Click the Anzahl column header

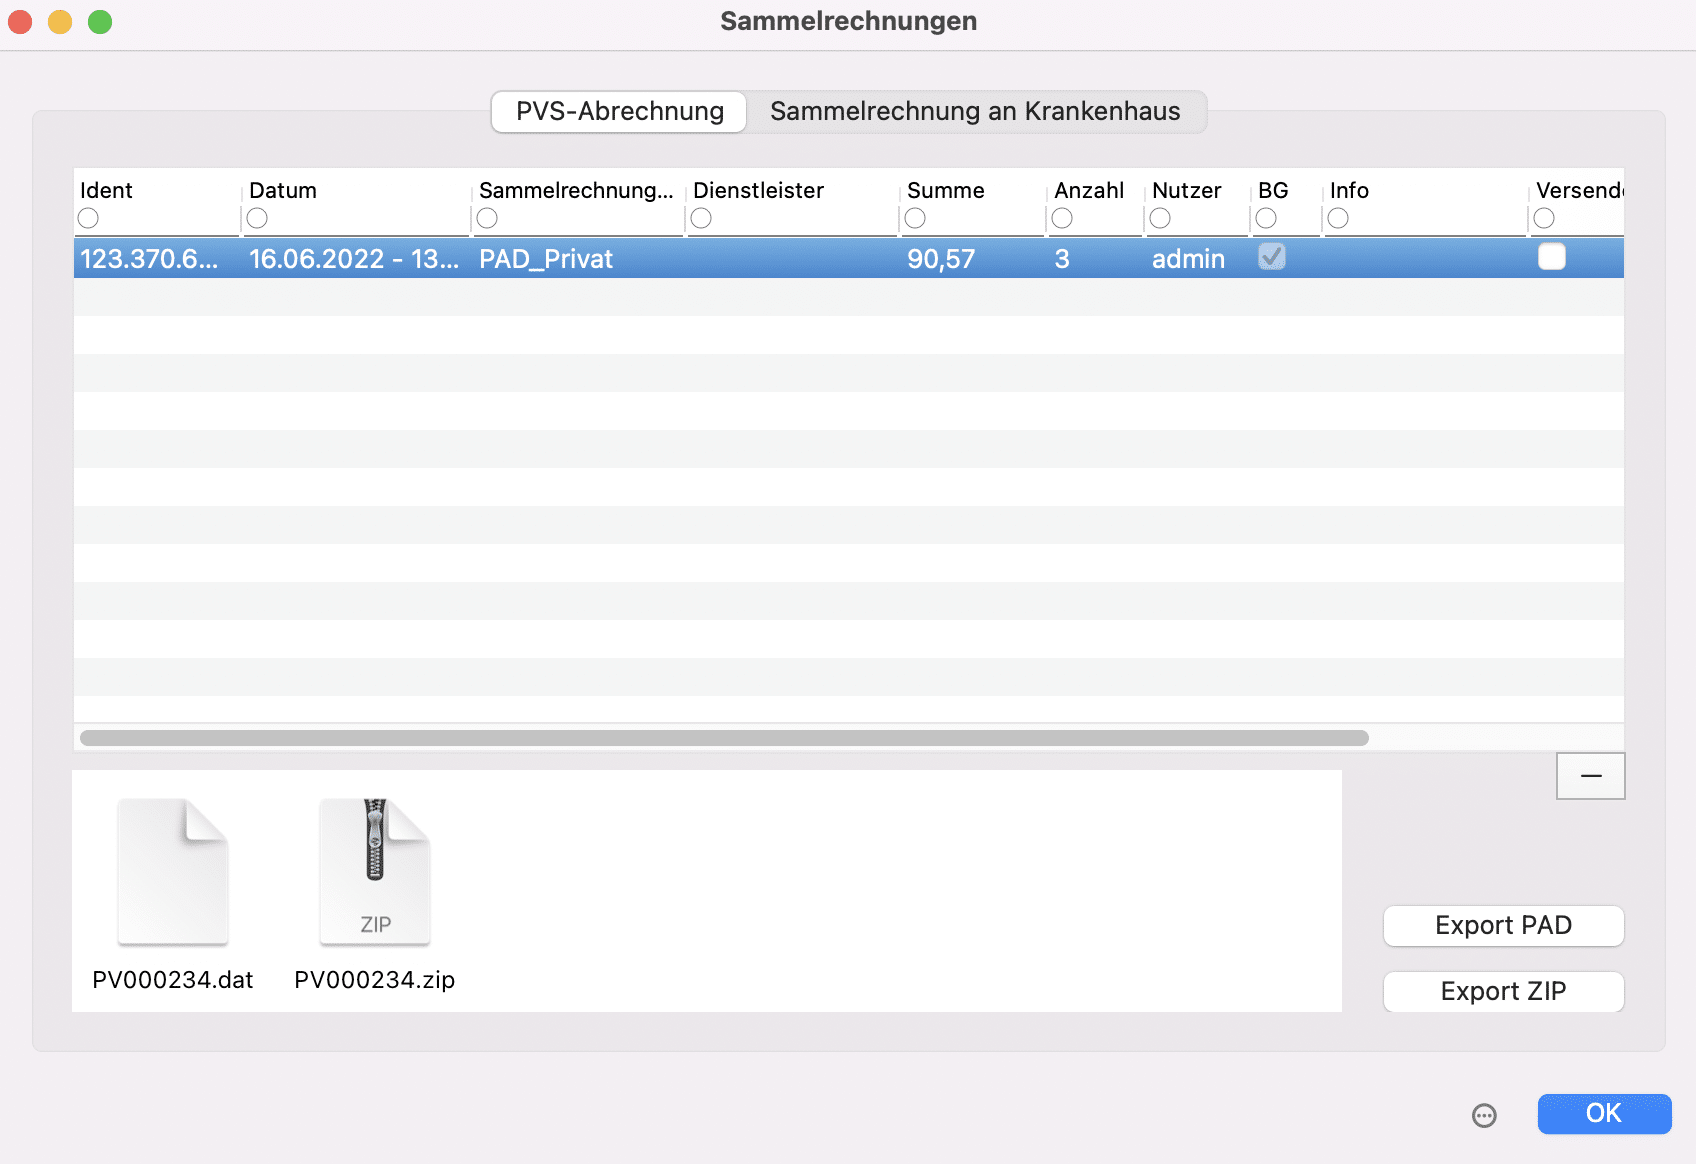point(1089,191)
